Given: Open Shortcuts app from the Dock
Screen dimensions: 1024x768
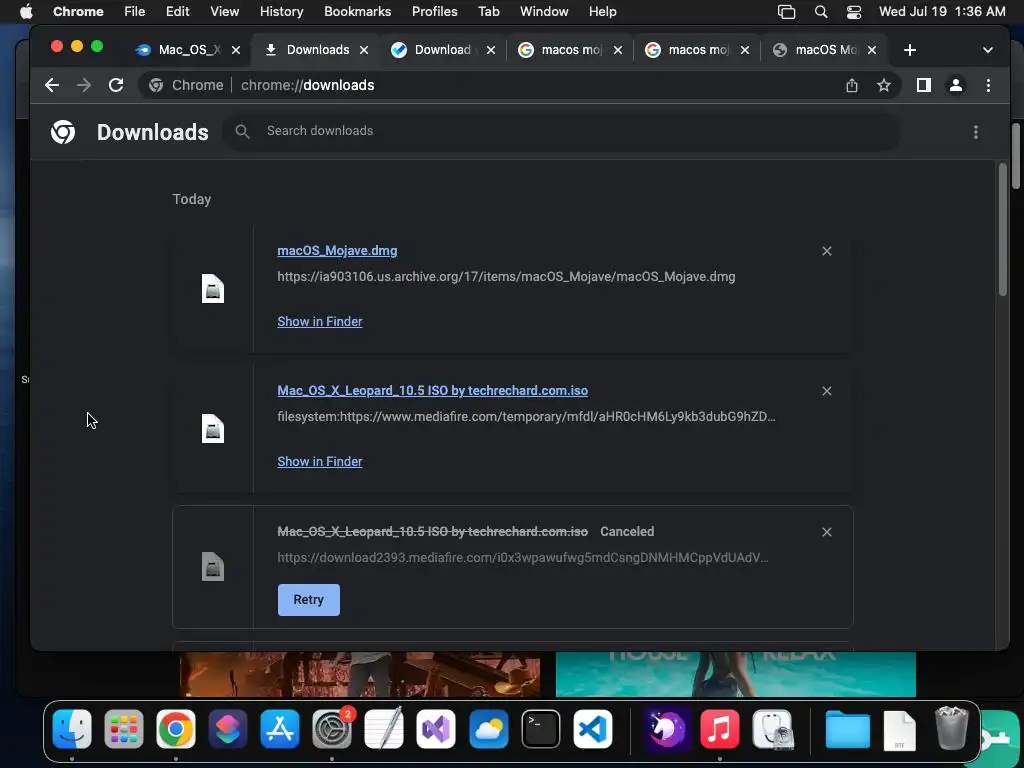Looking at the screenshot, I should tap(227, 729).
